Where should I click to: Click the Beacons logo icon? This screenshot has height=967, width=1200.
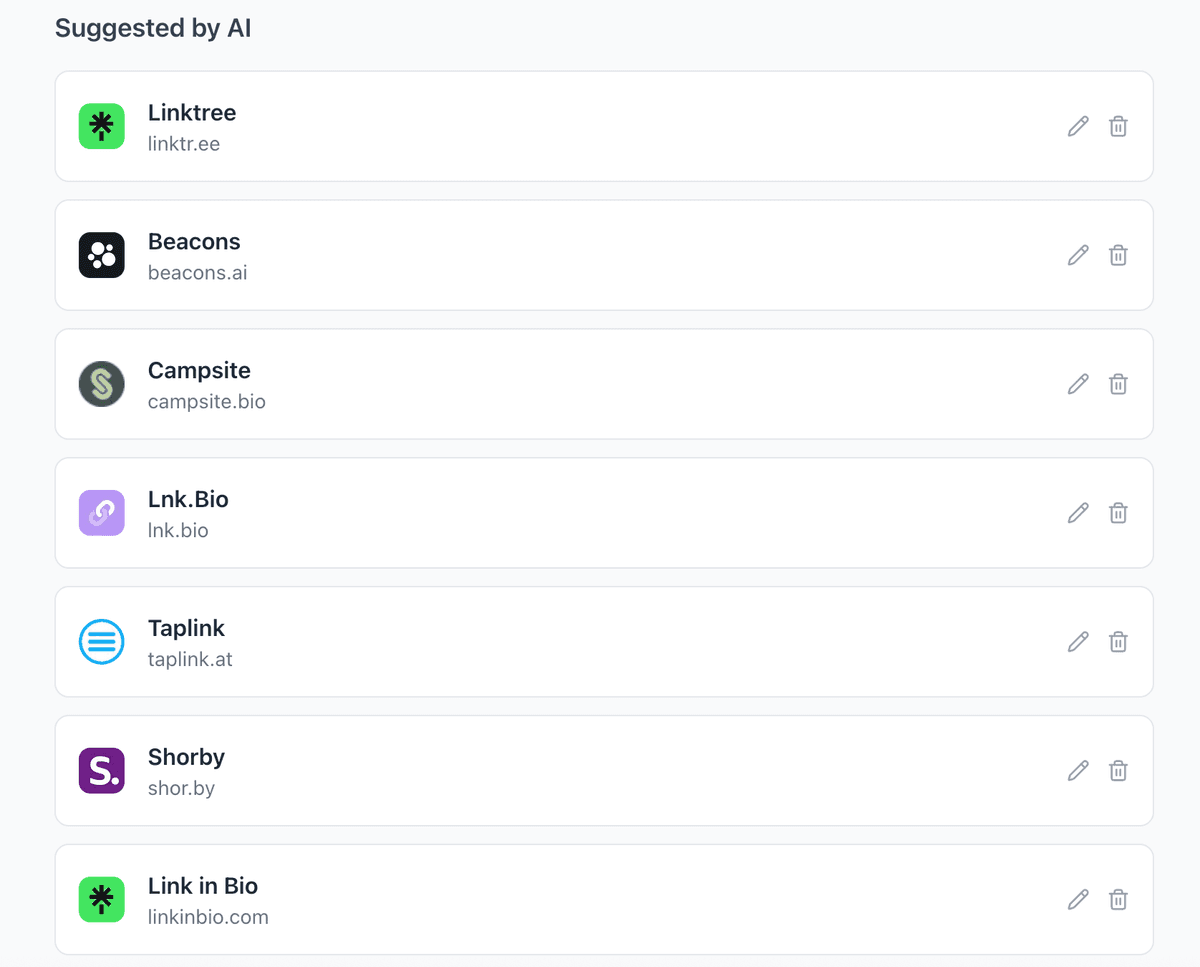tap(101, 255)
